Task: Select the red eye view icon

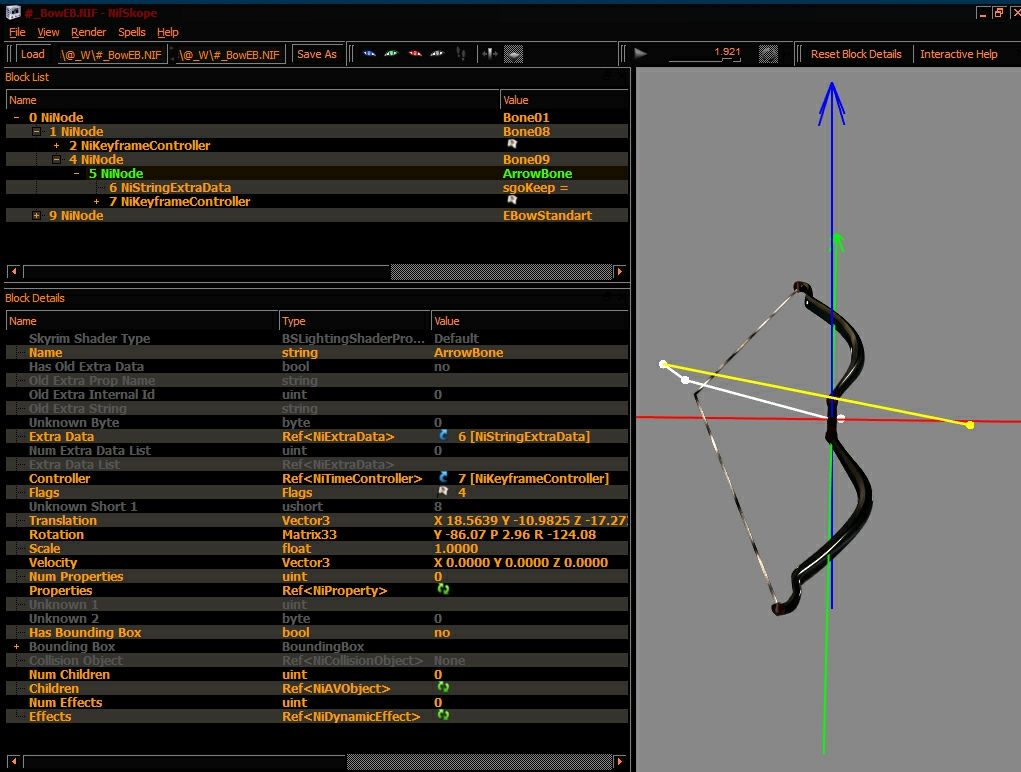Action: point(415,54)
